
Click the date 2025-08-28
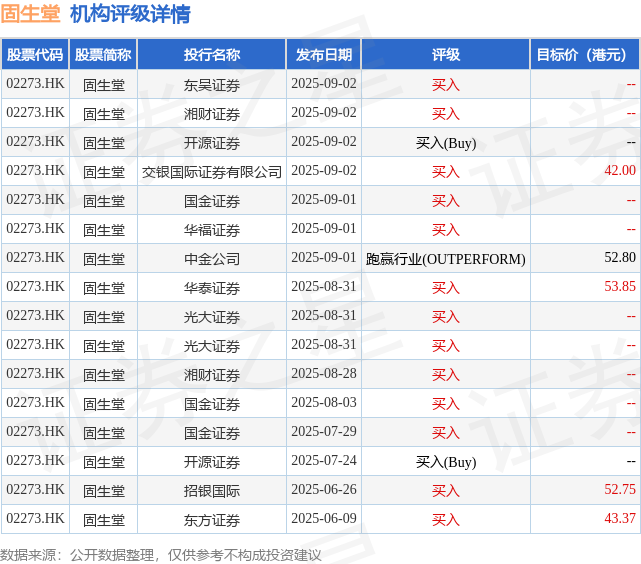tap(324, 374)
